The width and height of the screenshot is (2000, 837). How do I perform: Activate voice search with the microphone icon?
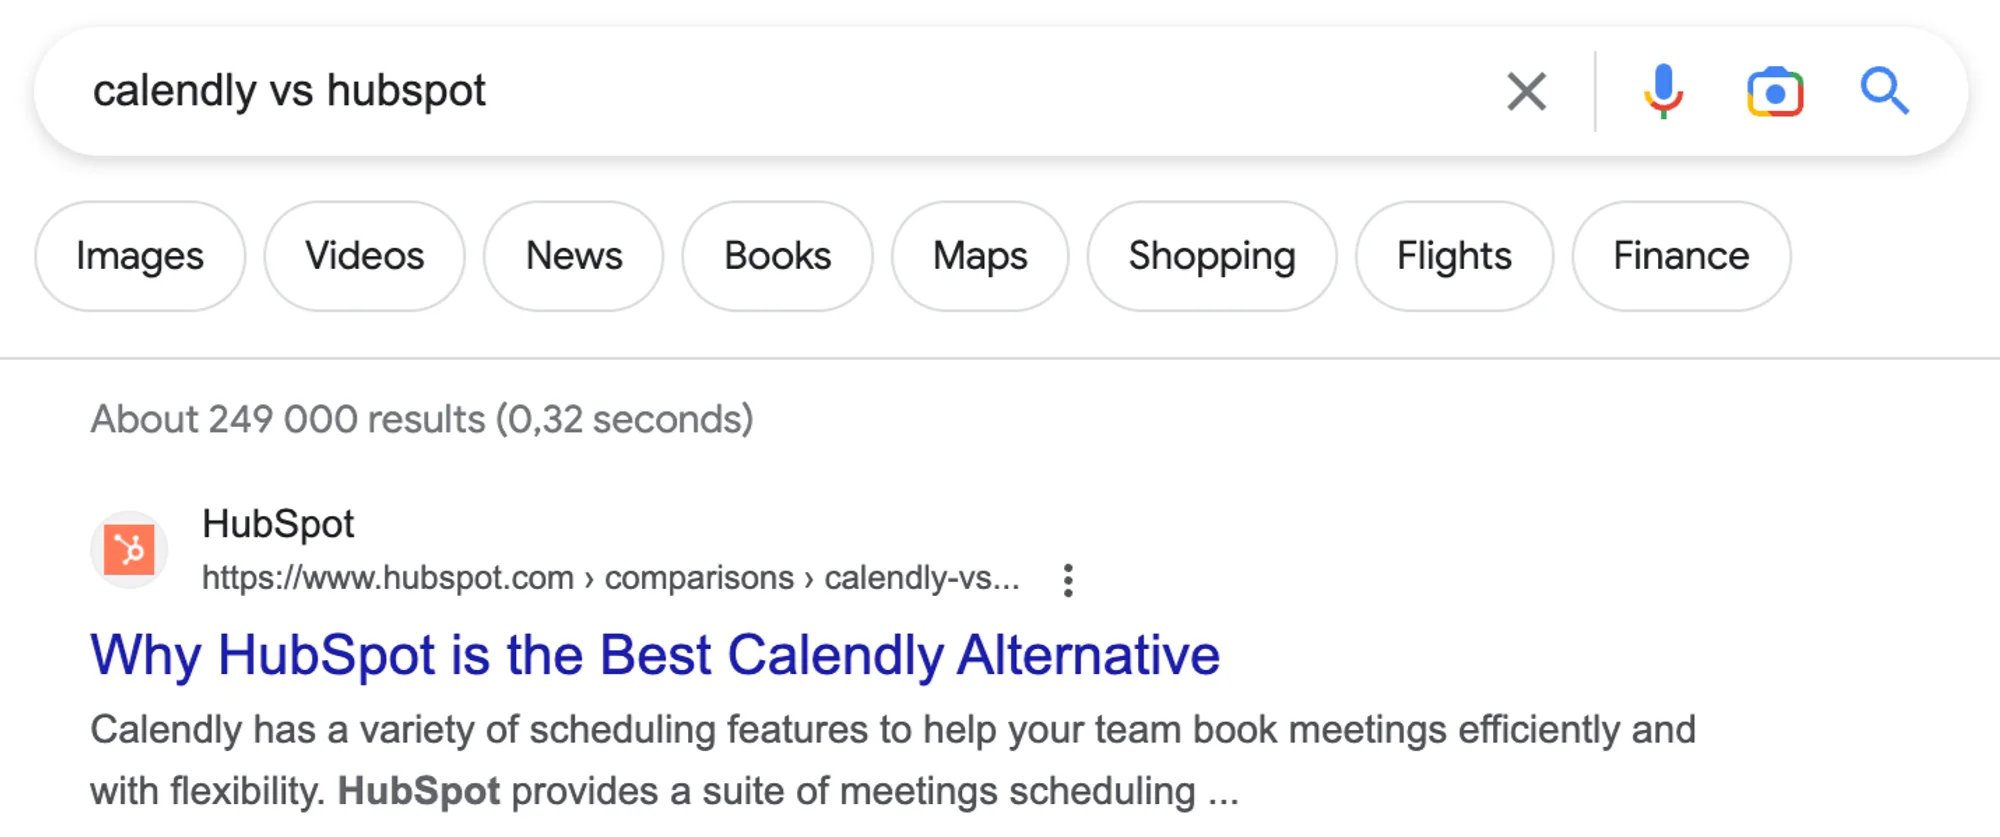[1663, 90]
